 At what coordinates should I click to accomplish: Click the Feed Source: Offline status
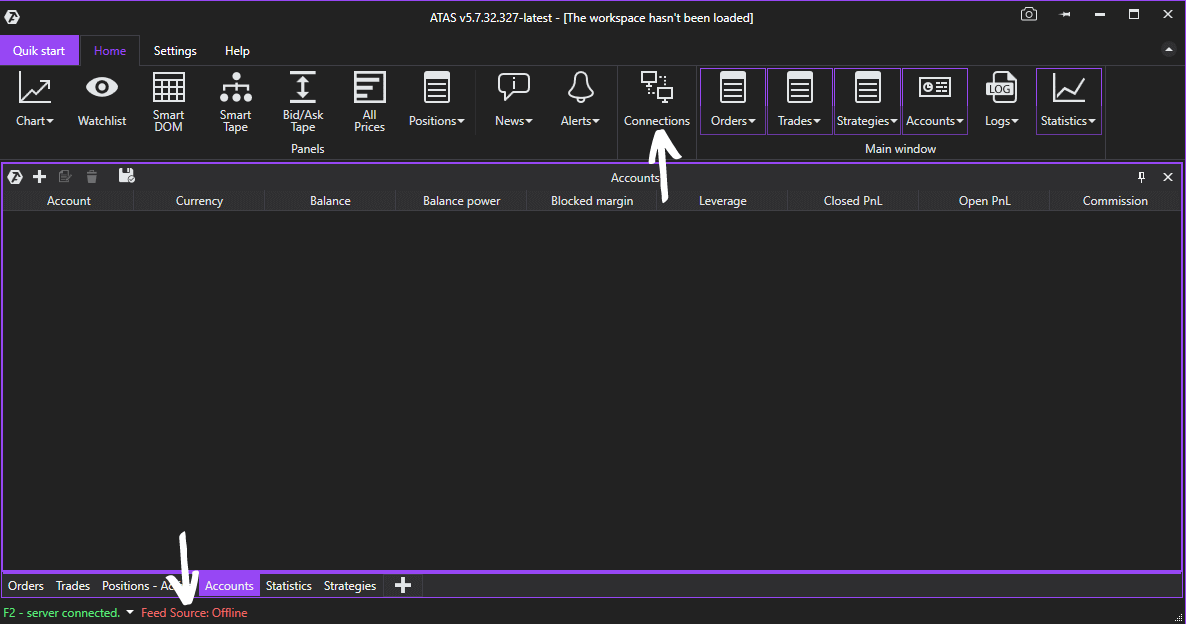tap(194, 613)
